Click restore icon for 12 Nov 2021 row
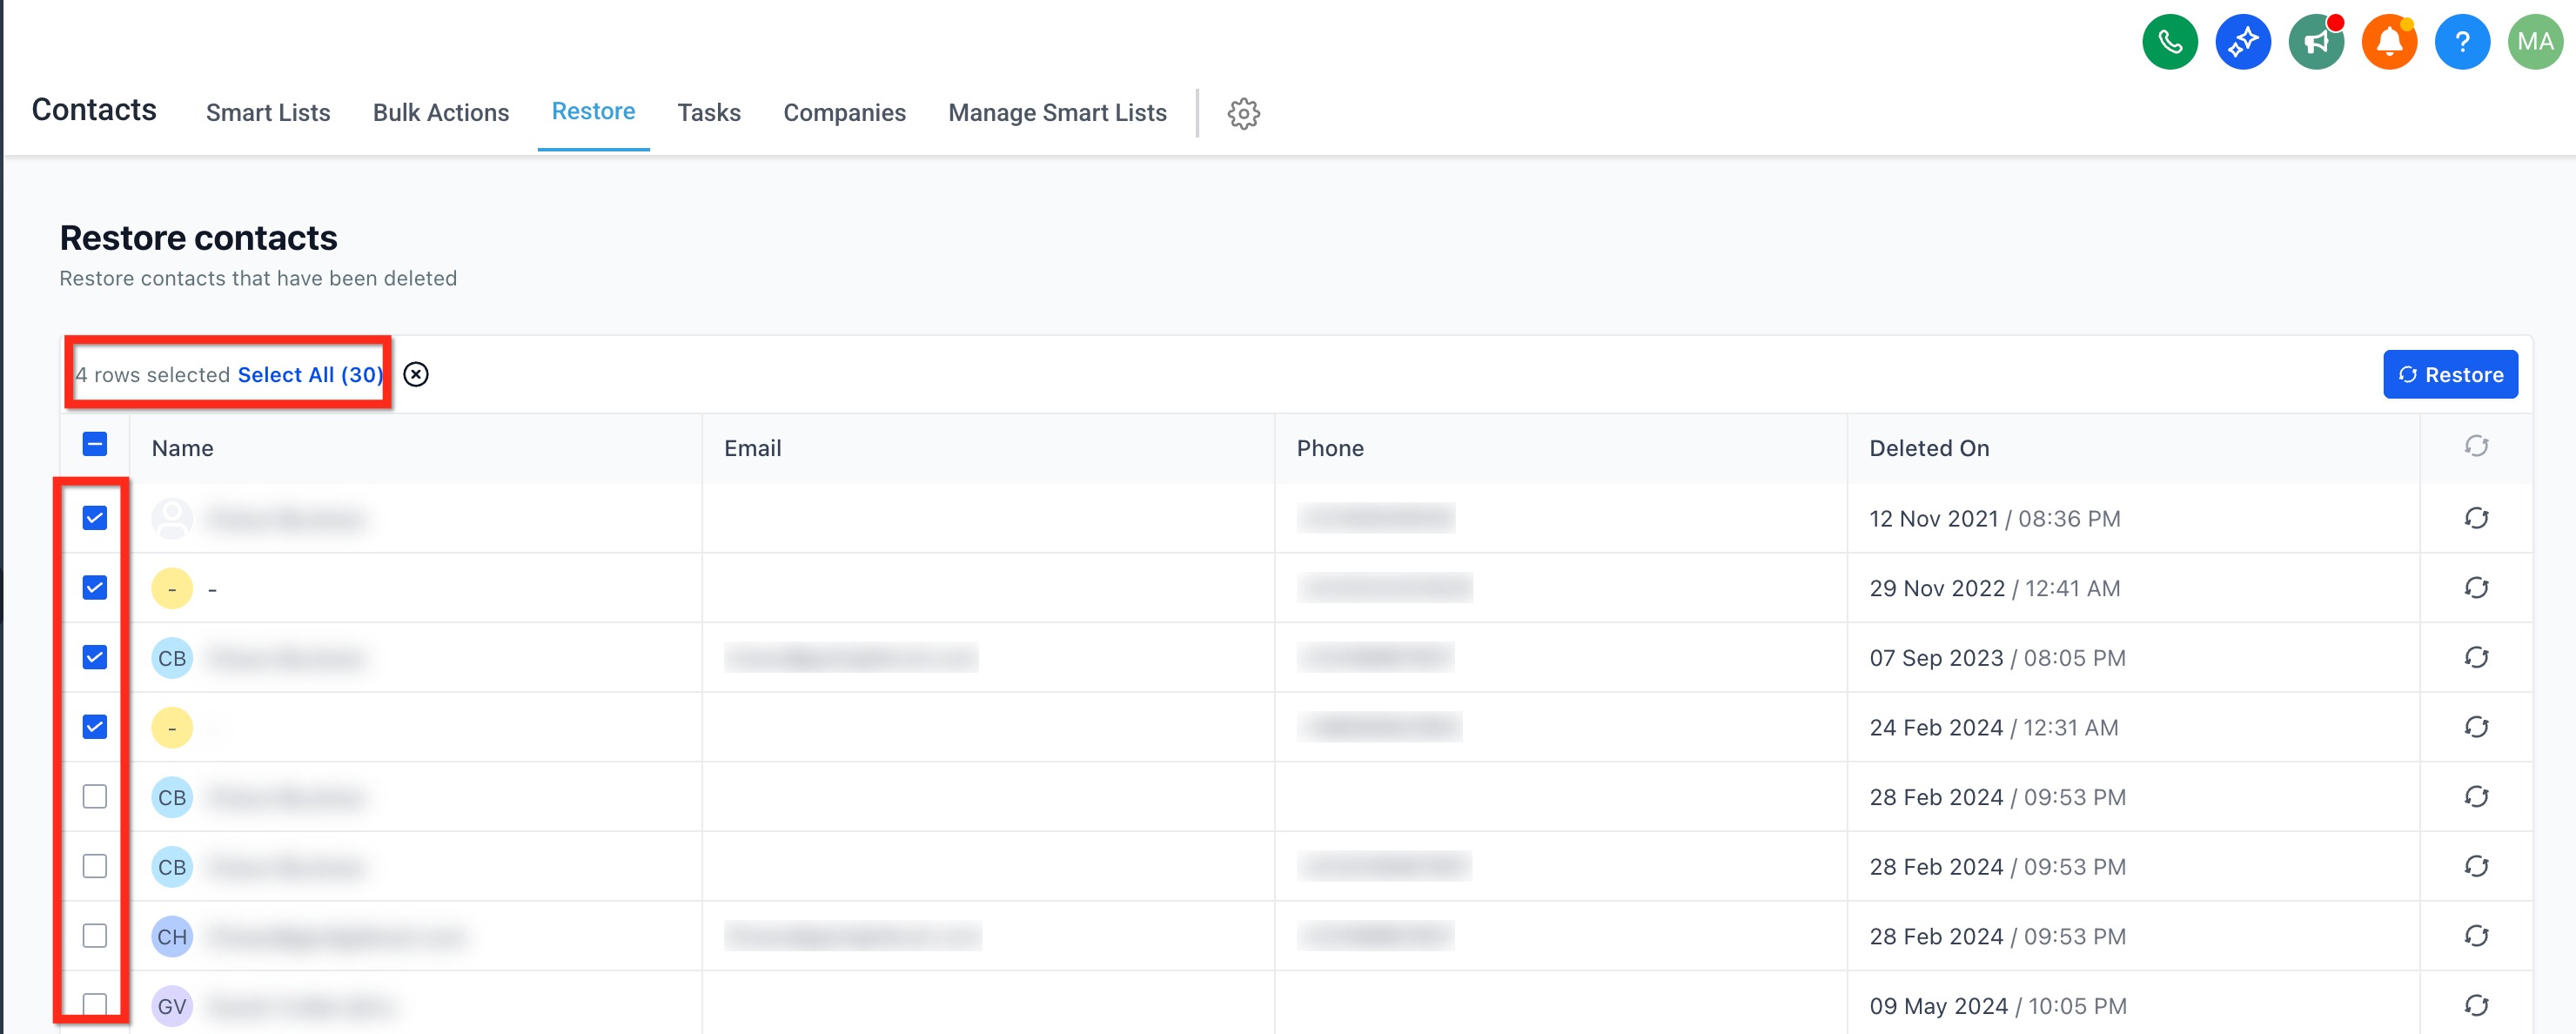Viewport: 2576px width, 1034px height. click(x=2475, y=518)
